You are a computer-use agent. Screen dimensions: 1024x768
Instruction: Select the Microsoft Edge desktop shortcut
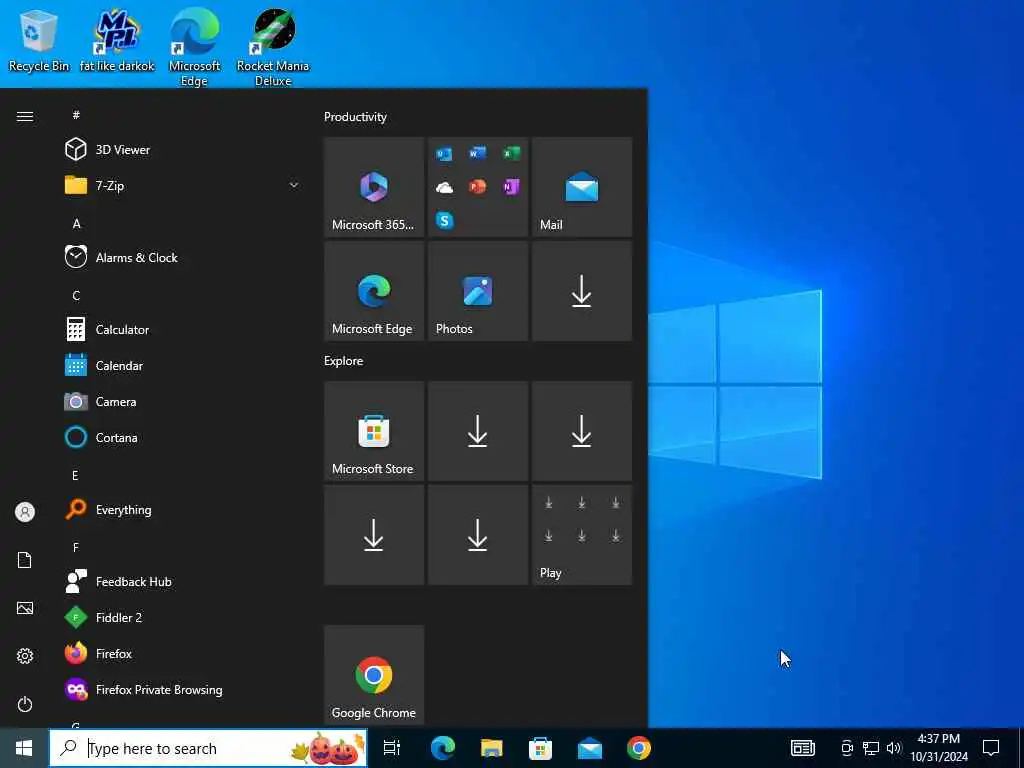point(195,48)
